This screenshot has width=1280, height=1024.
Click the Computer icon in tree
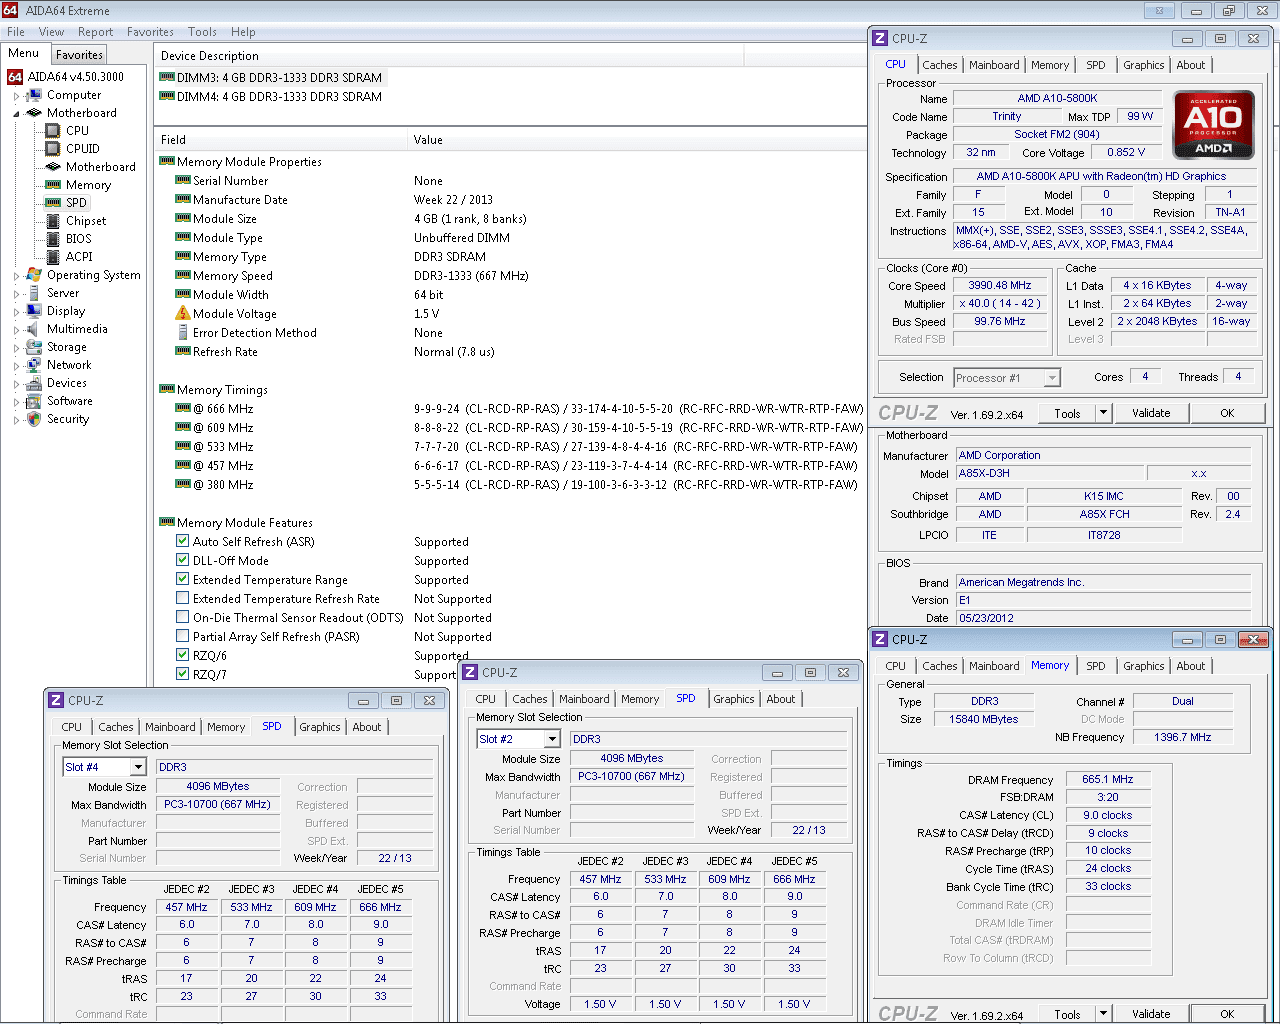34,95
